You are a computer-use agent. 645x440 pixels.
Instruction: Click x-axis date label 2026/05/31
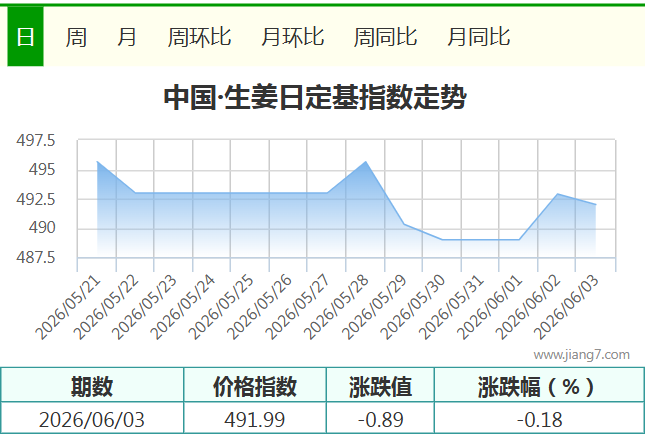tap(451, 308)
